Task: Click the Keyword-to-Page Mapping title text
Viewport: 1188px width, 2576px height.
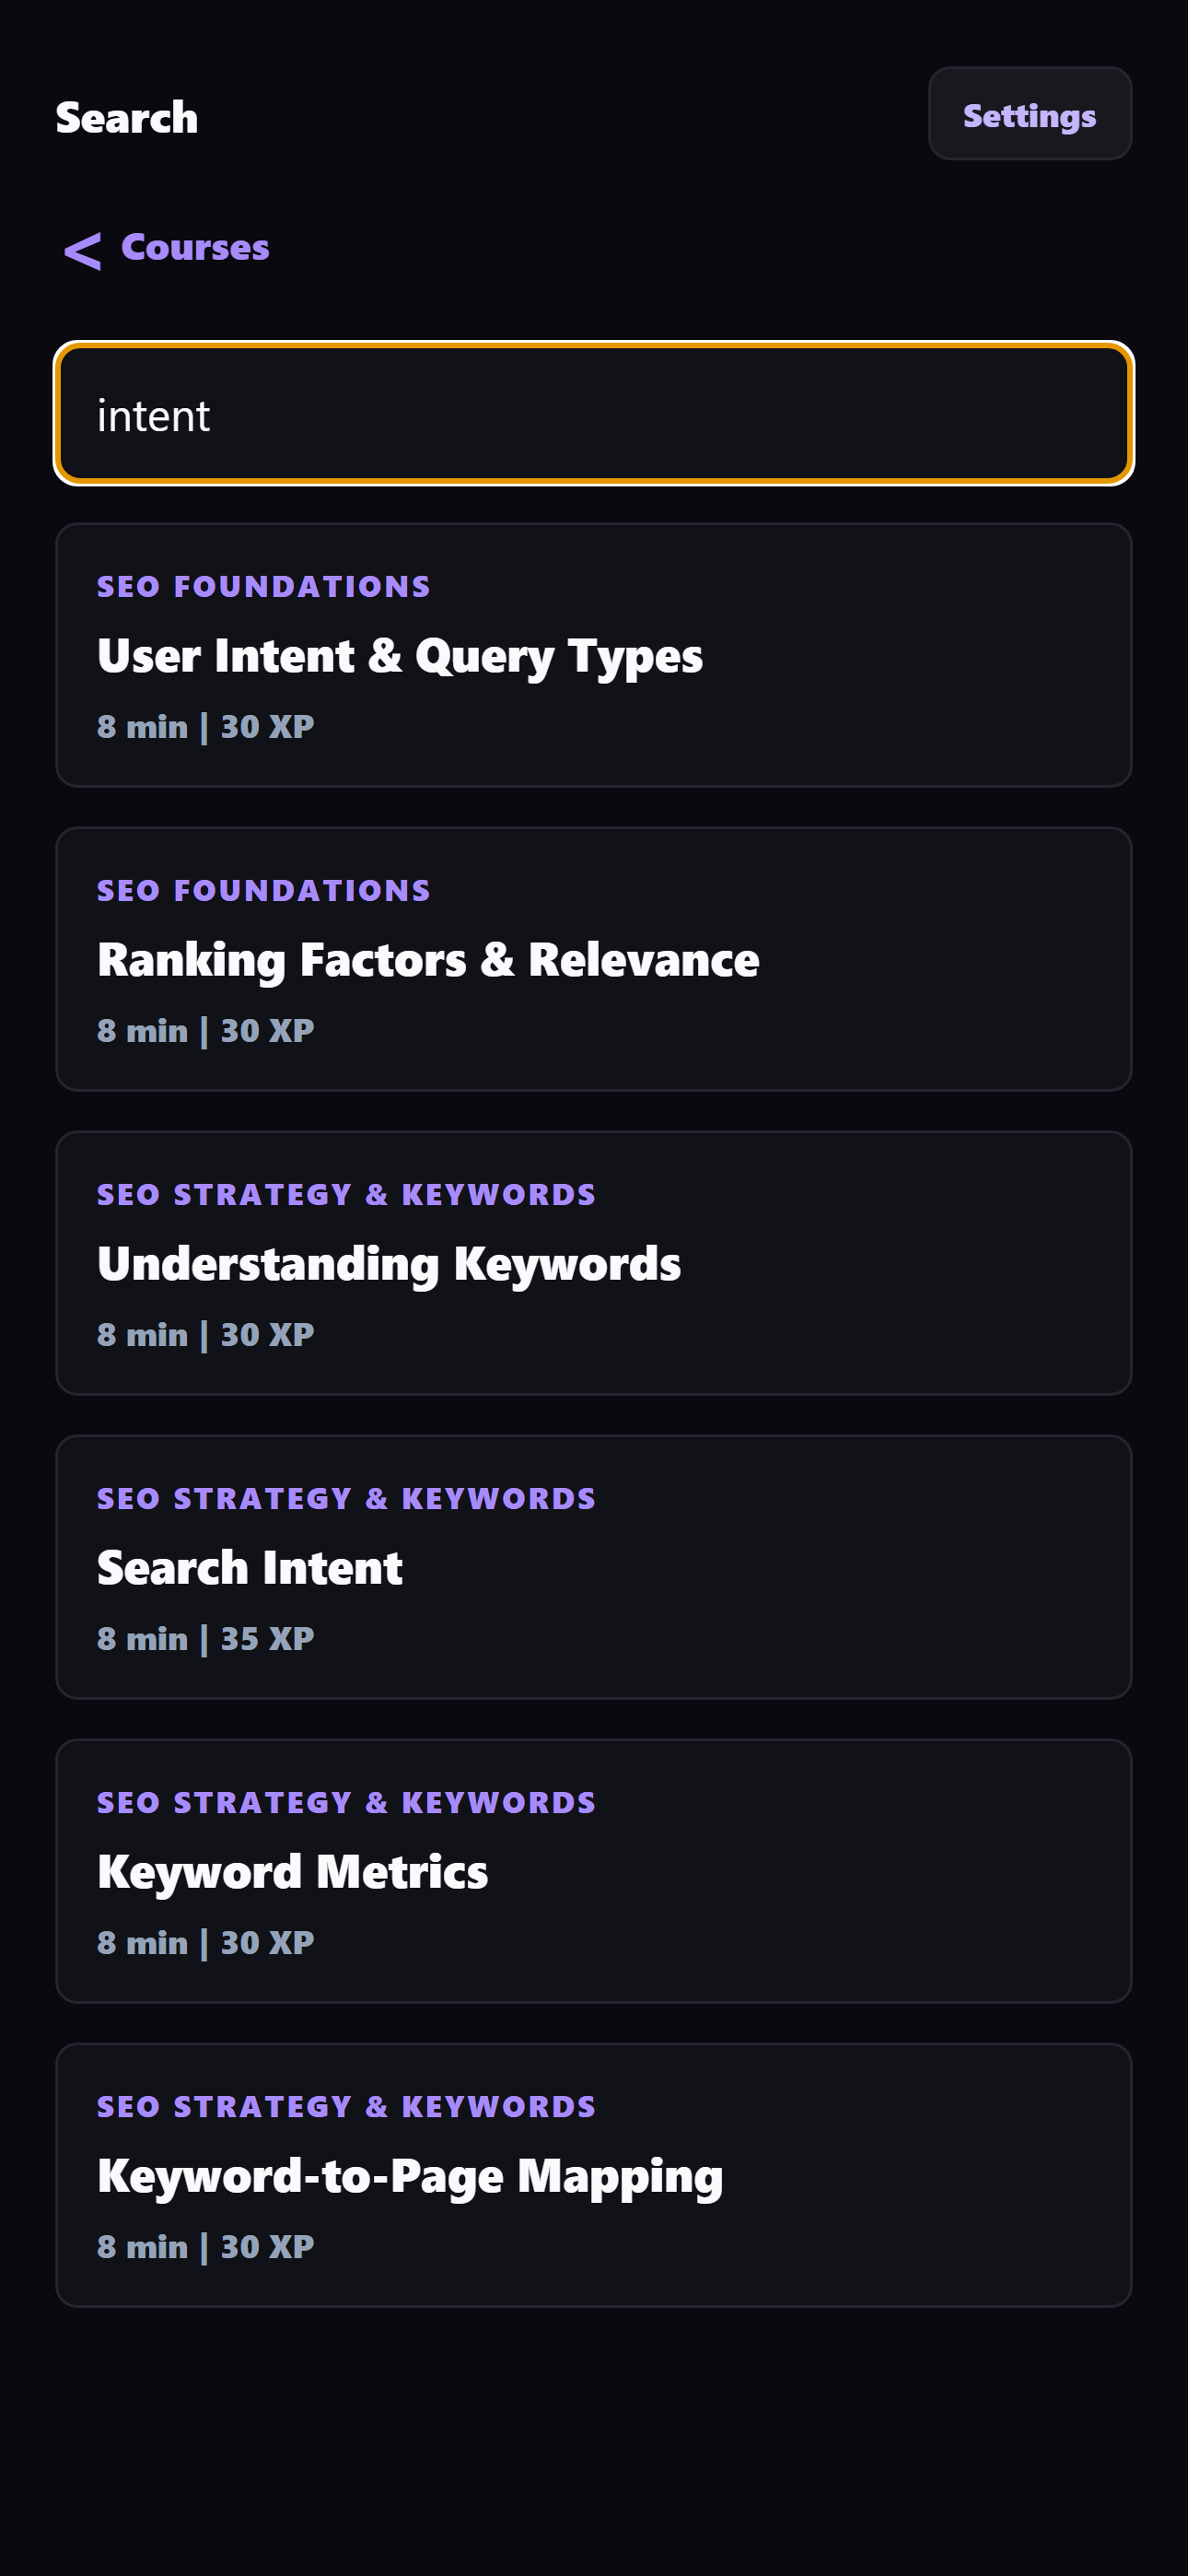Action: [409, 2175]
